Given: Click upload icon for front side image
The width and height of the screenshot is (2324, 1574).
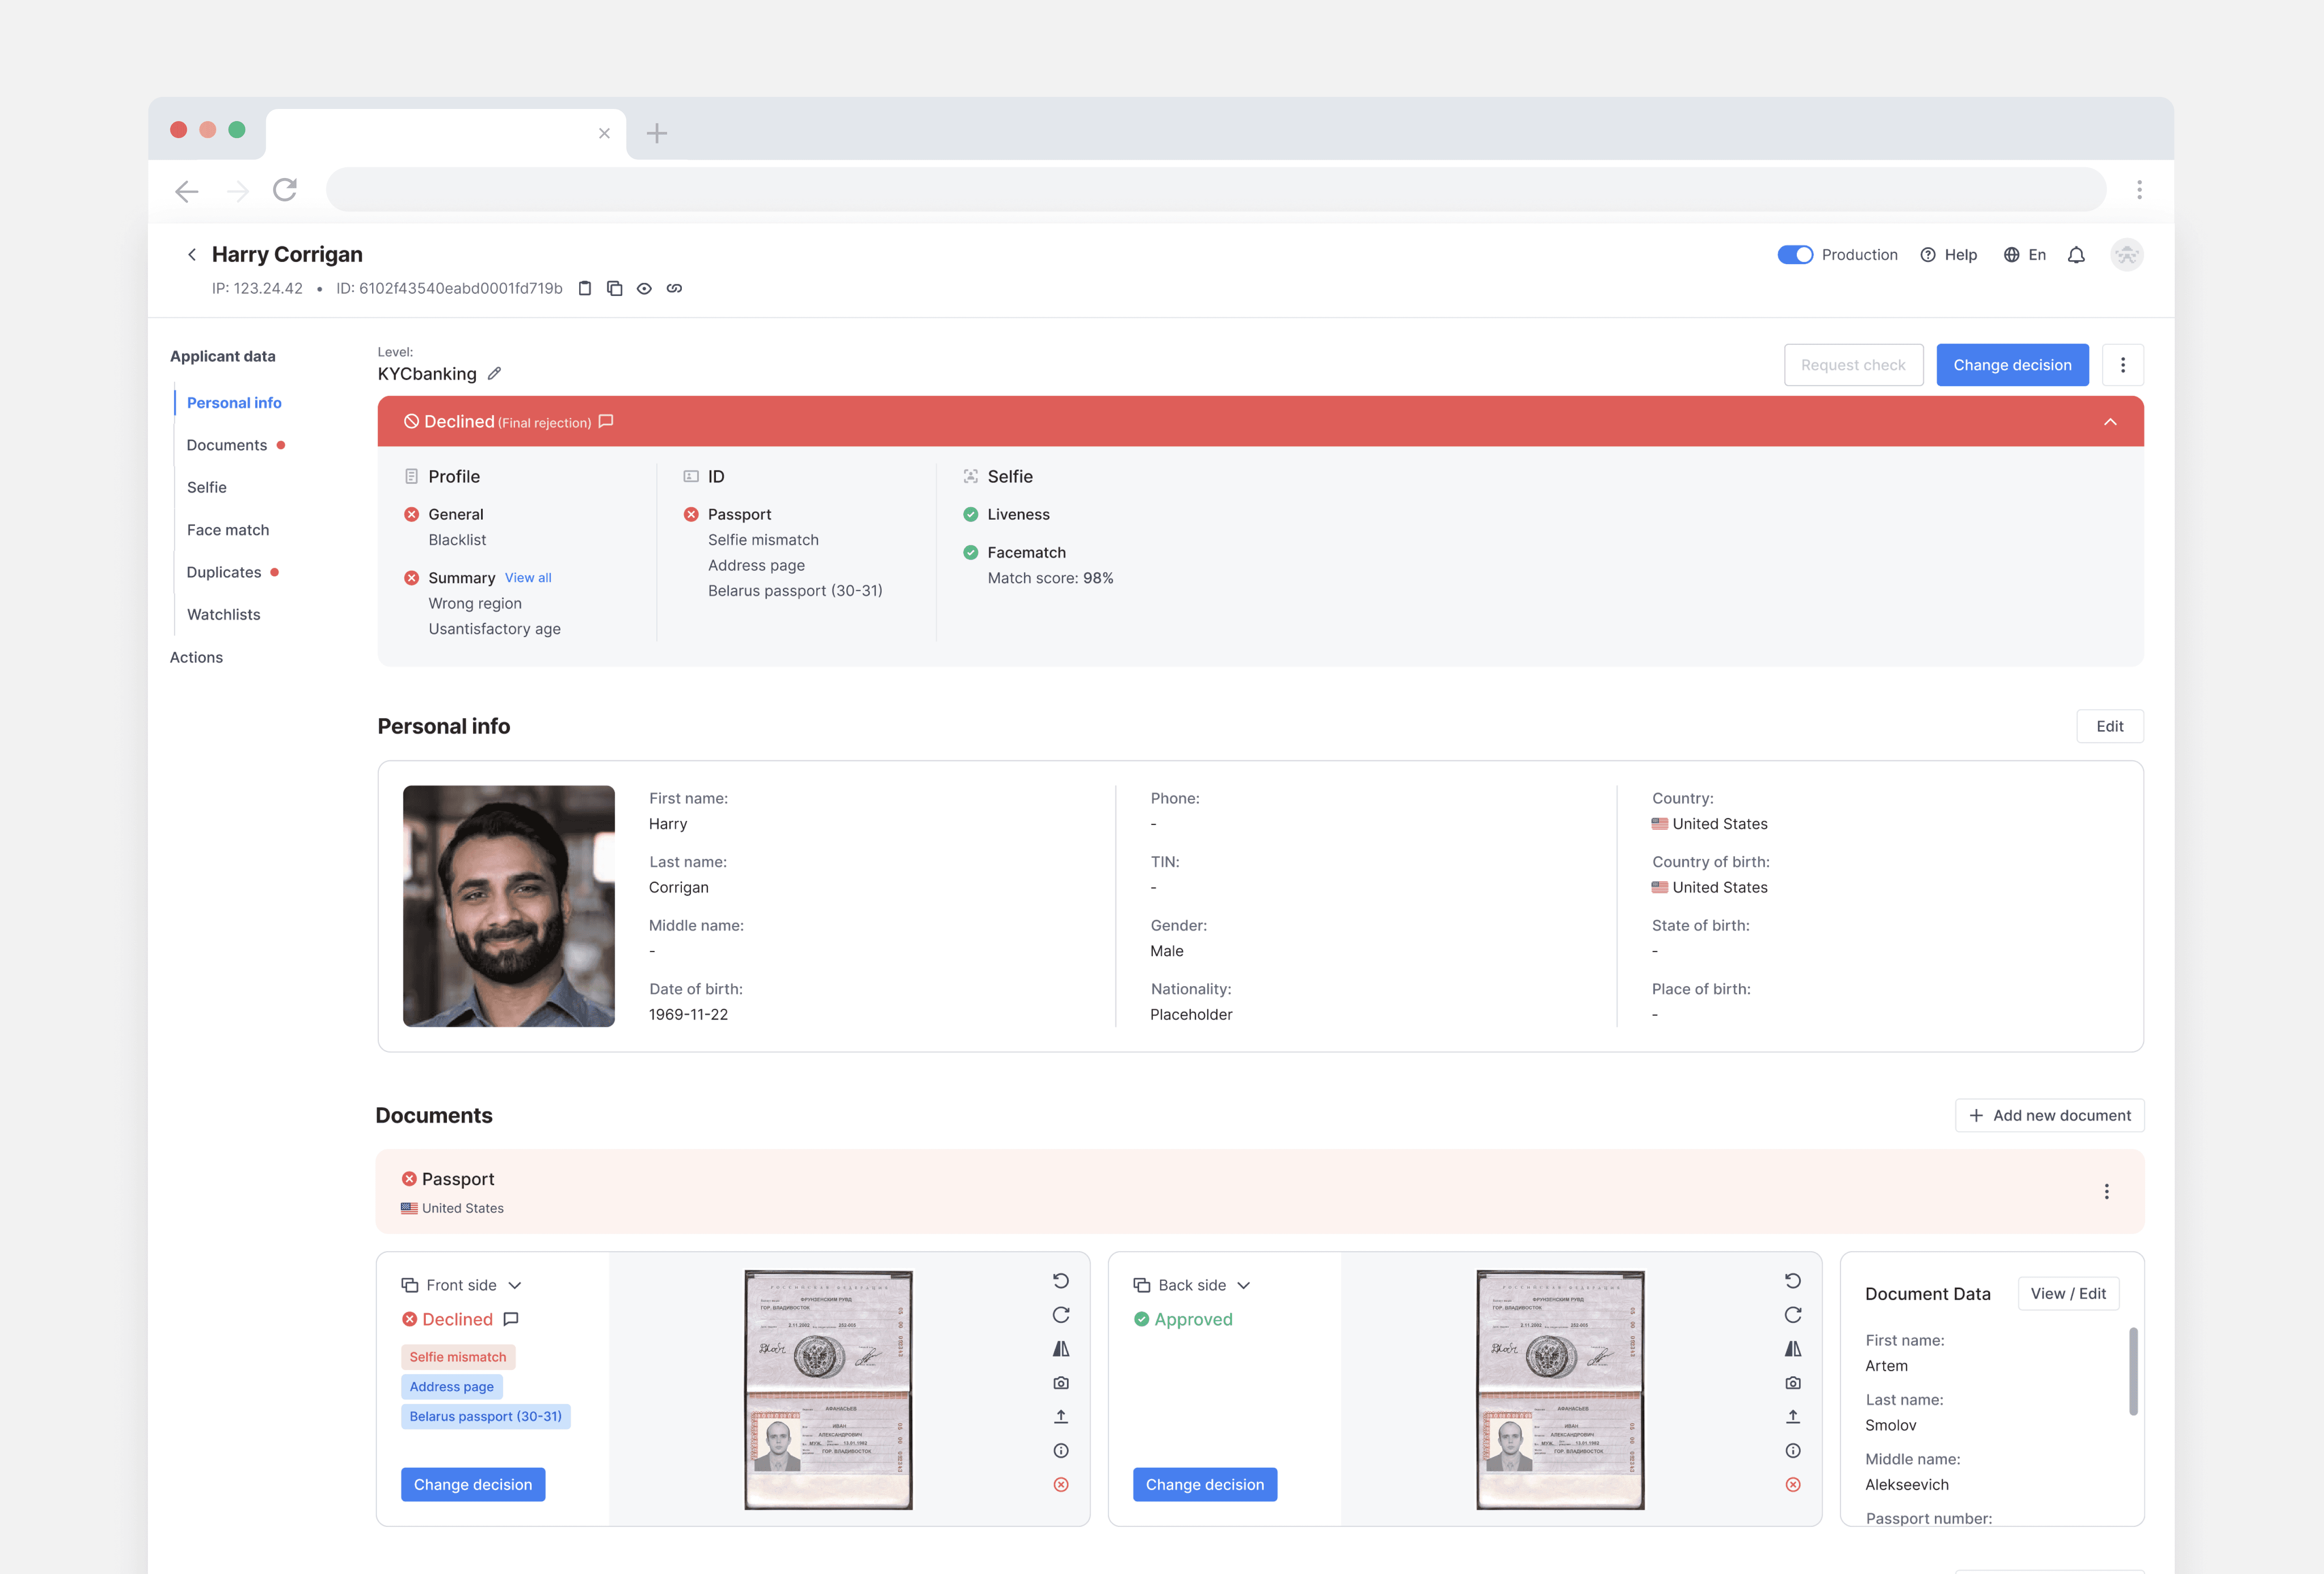Looking at the screenshot, I should [1061, 1417].
